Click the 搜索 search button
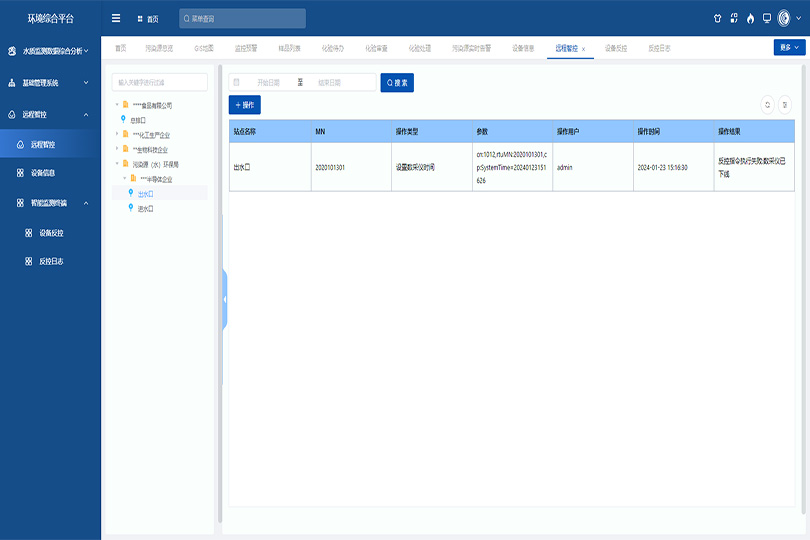810x540 pixels. point(397,83)
